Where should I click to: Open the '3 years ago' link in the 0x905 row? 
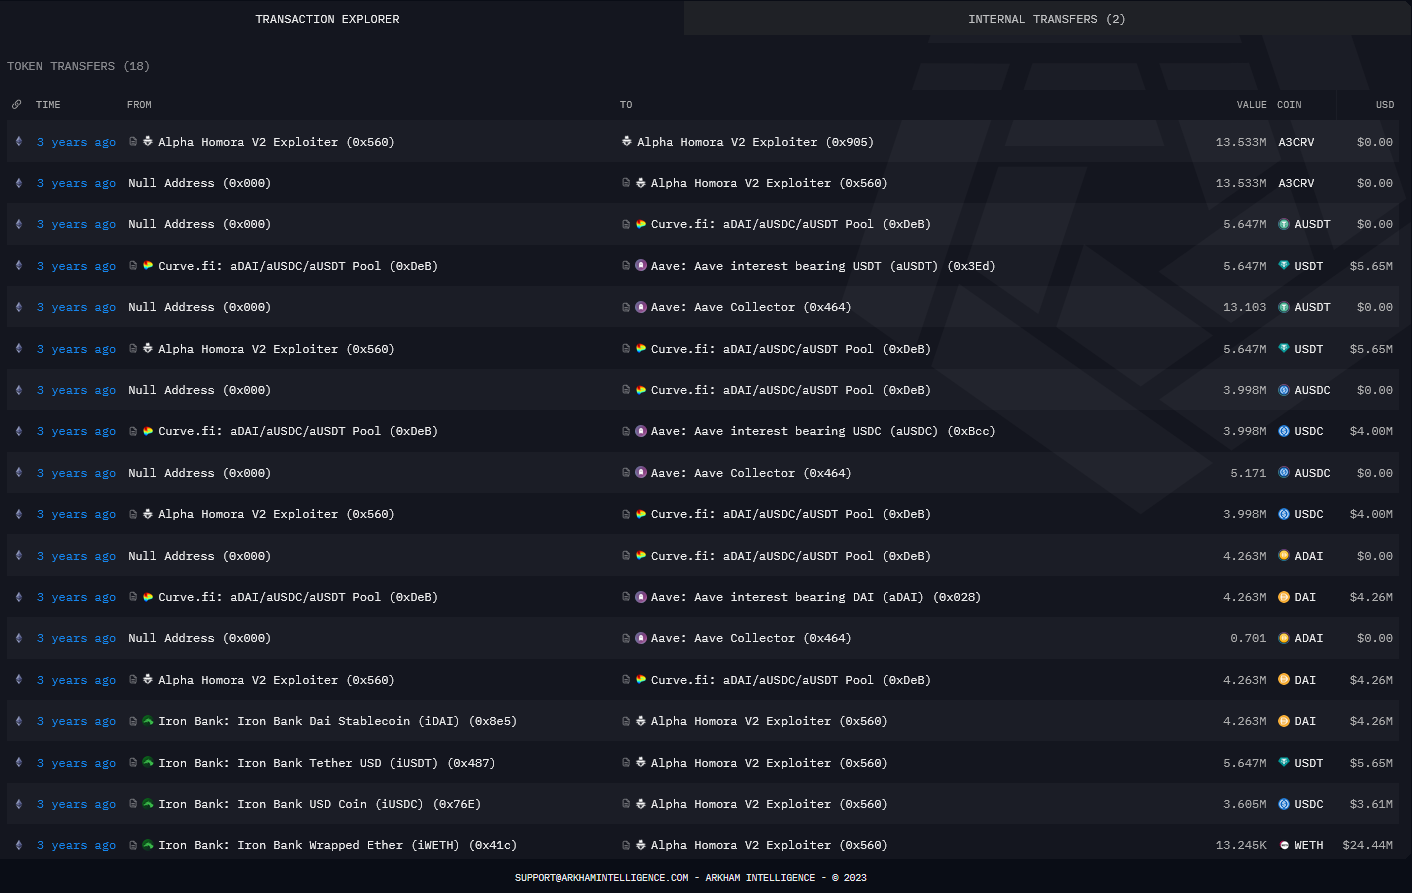pos(76,142)
